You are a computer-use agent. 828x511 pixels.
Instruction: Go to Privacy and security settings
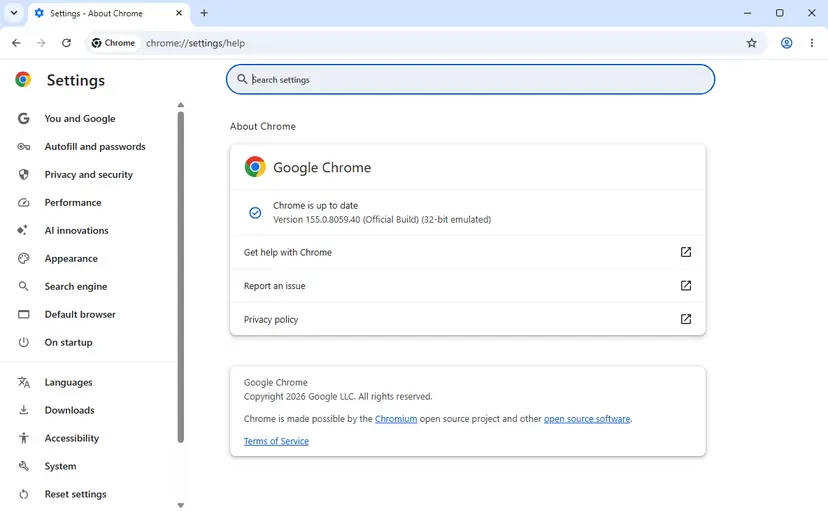89,175
